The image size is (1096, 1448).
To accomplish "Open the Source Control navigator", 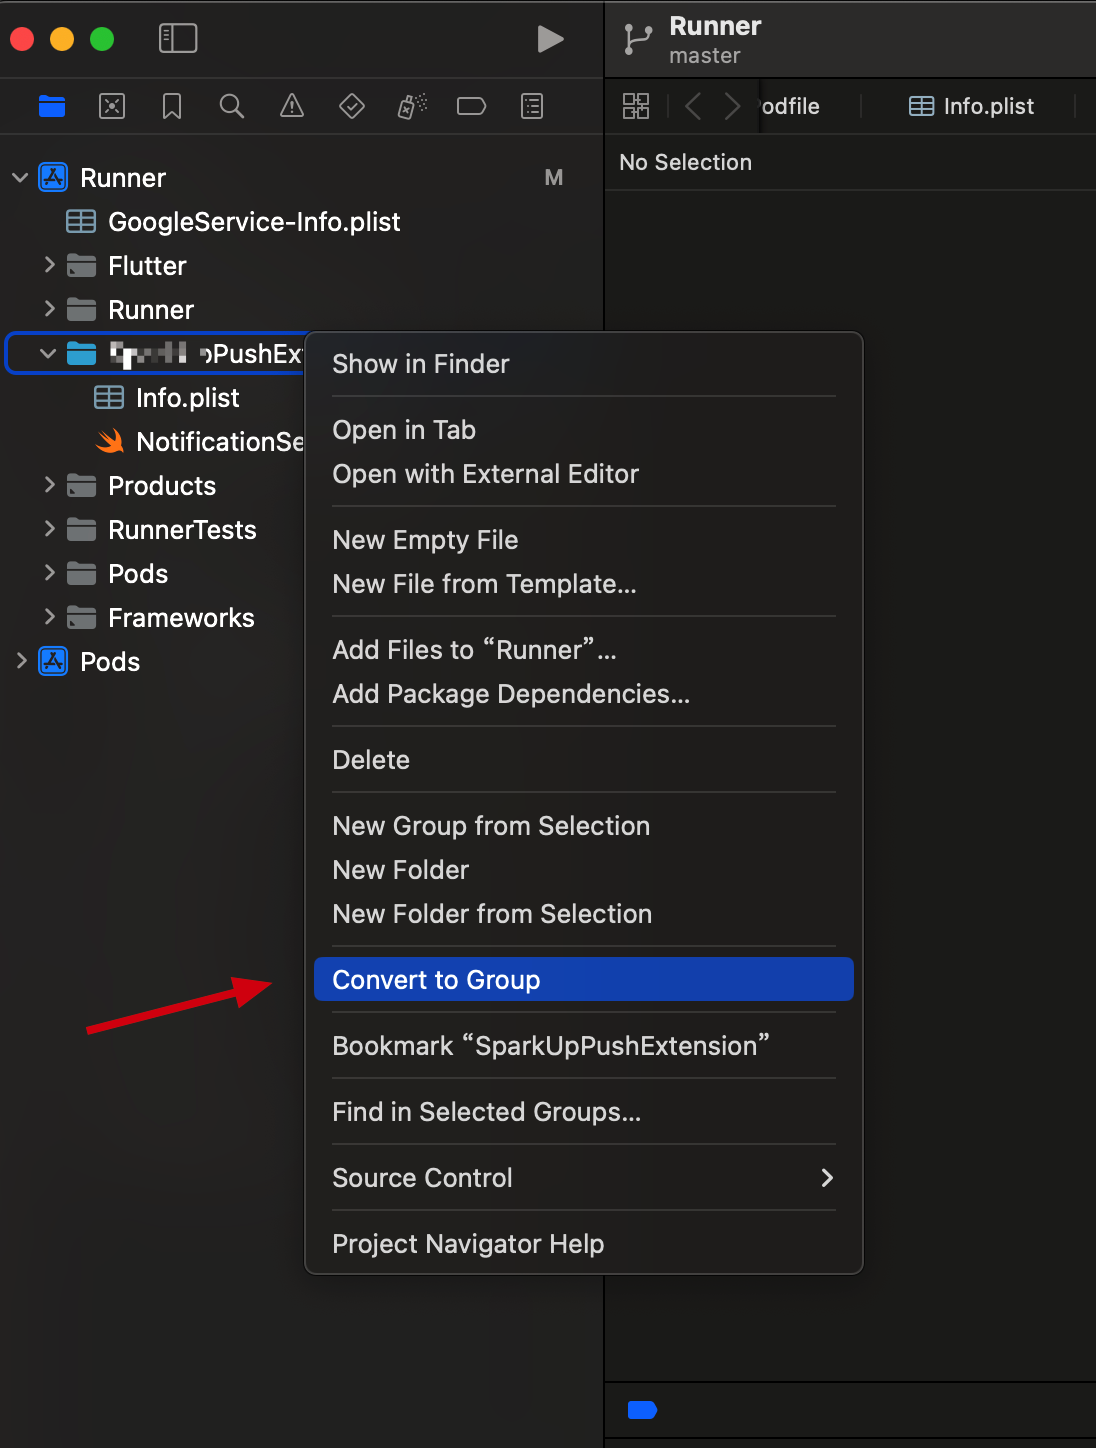I will coord(112,106).
